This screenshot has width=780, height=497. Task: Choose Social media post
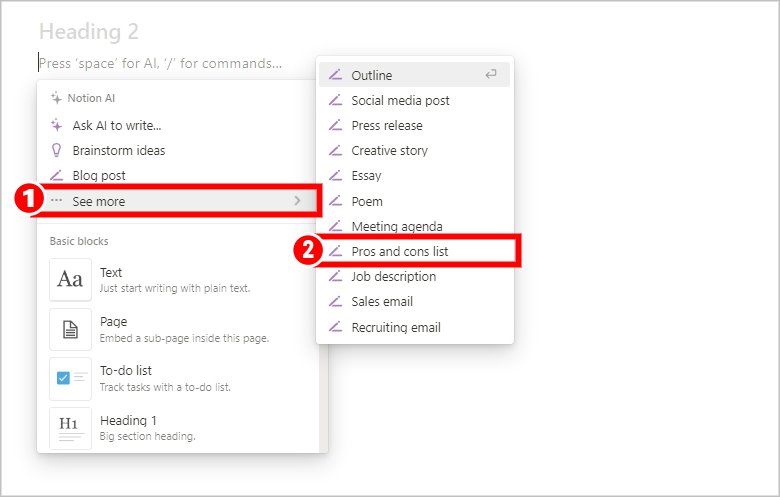(414, 100)
